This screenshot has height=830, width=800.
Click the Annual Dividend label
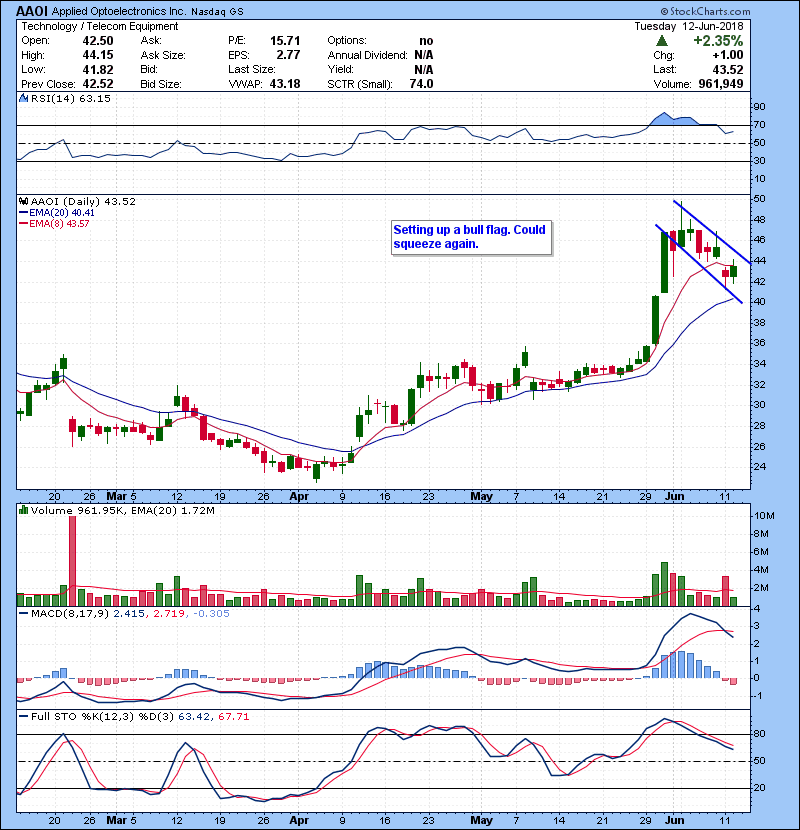(x=367, y=55)
